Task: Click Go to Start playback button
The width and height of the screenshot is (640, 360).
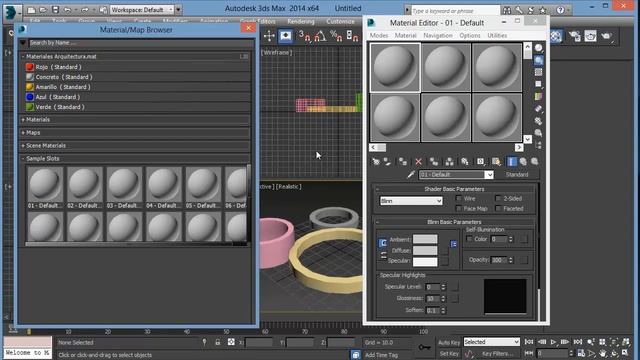Action: pyautogui.click(x=529, y=342)
